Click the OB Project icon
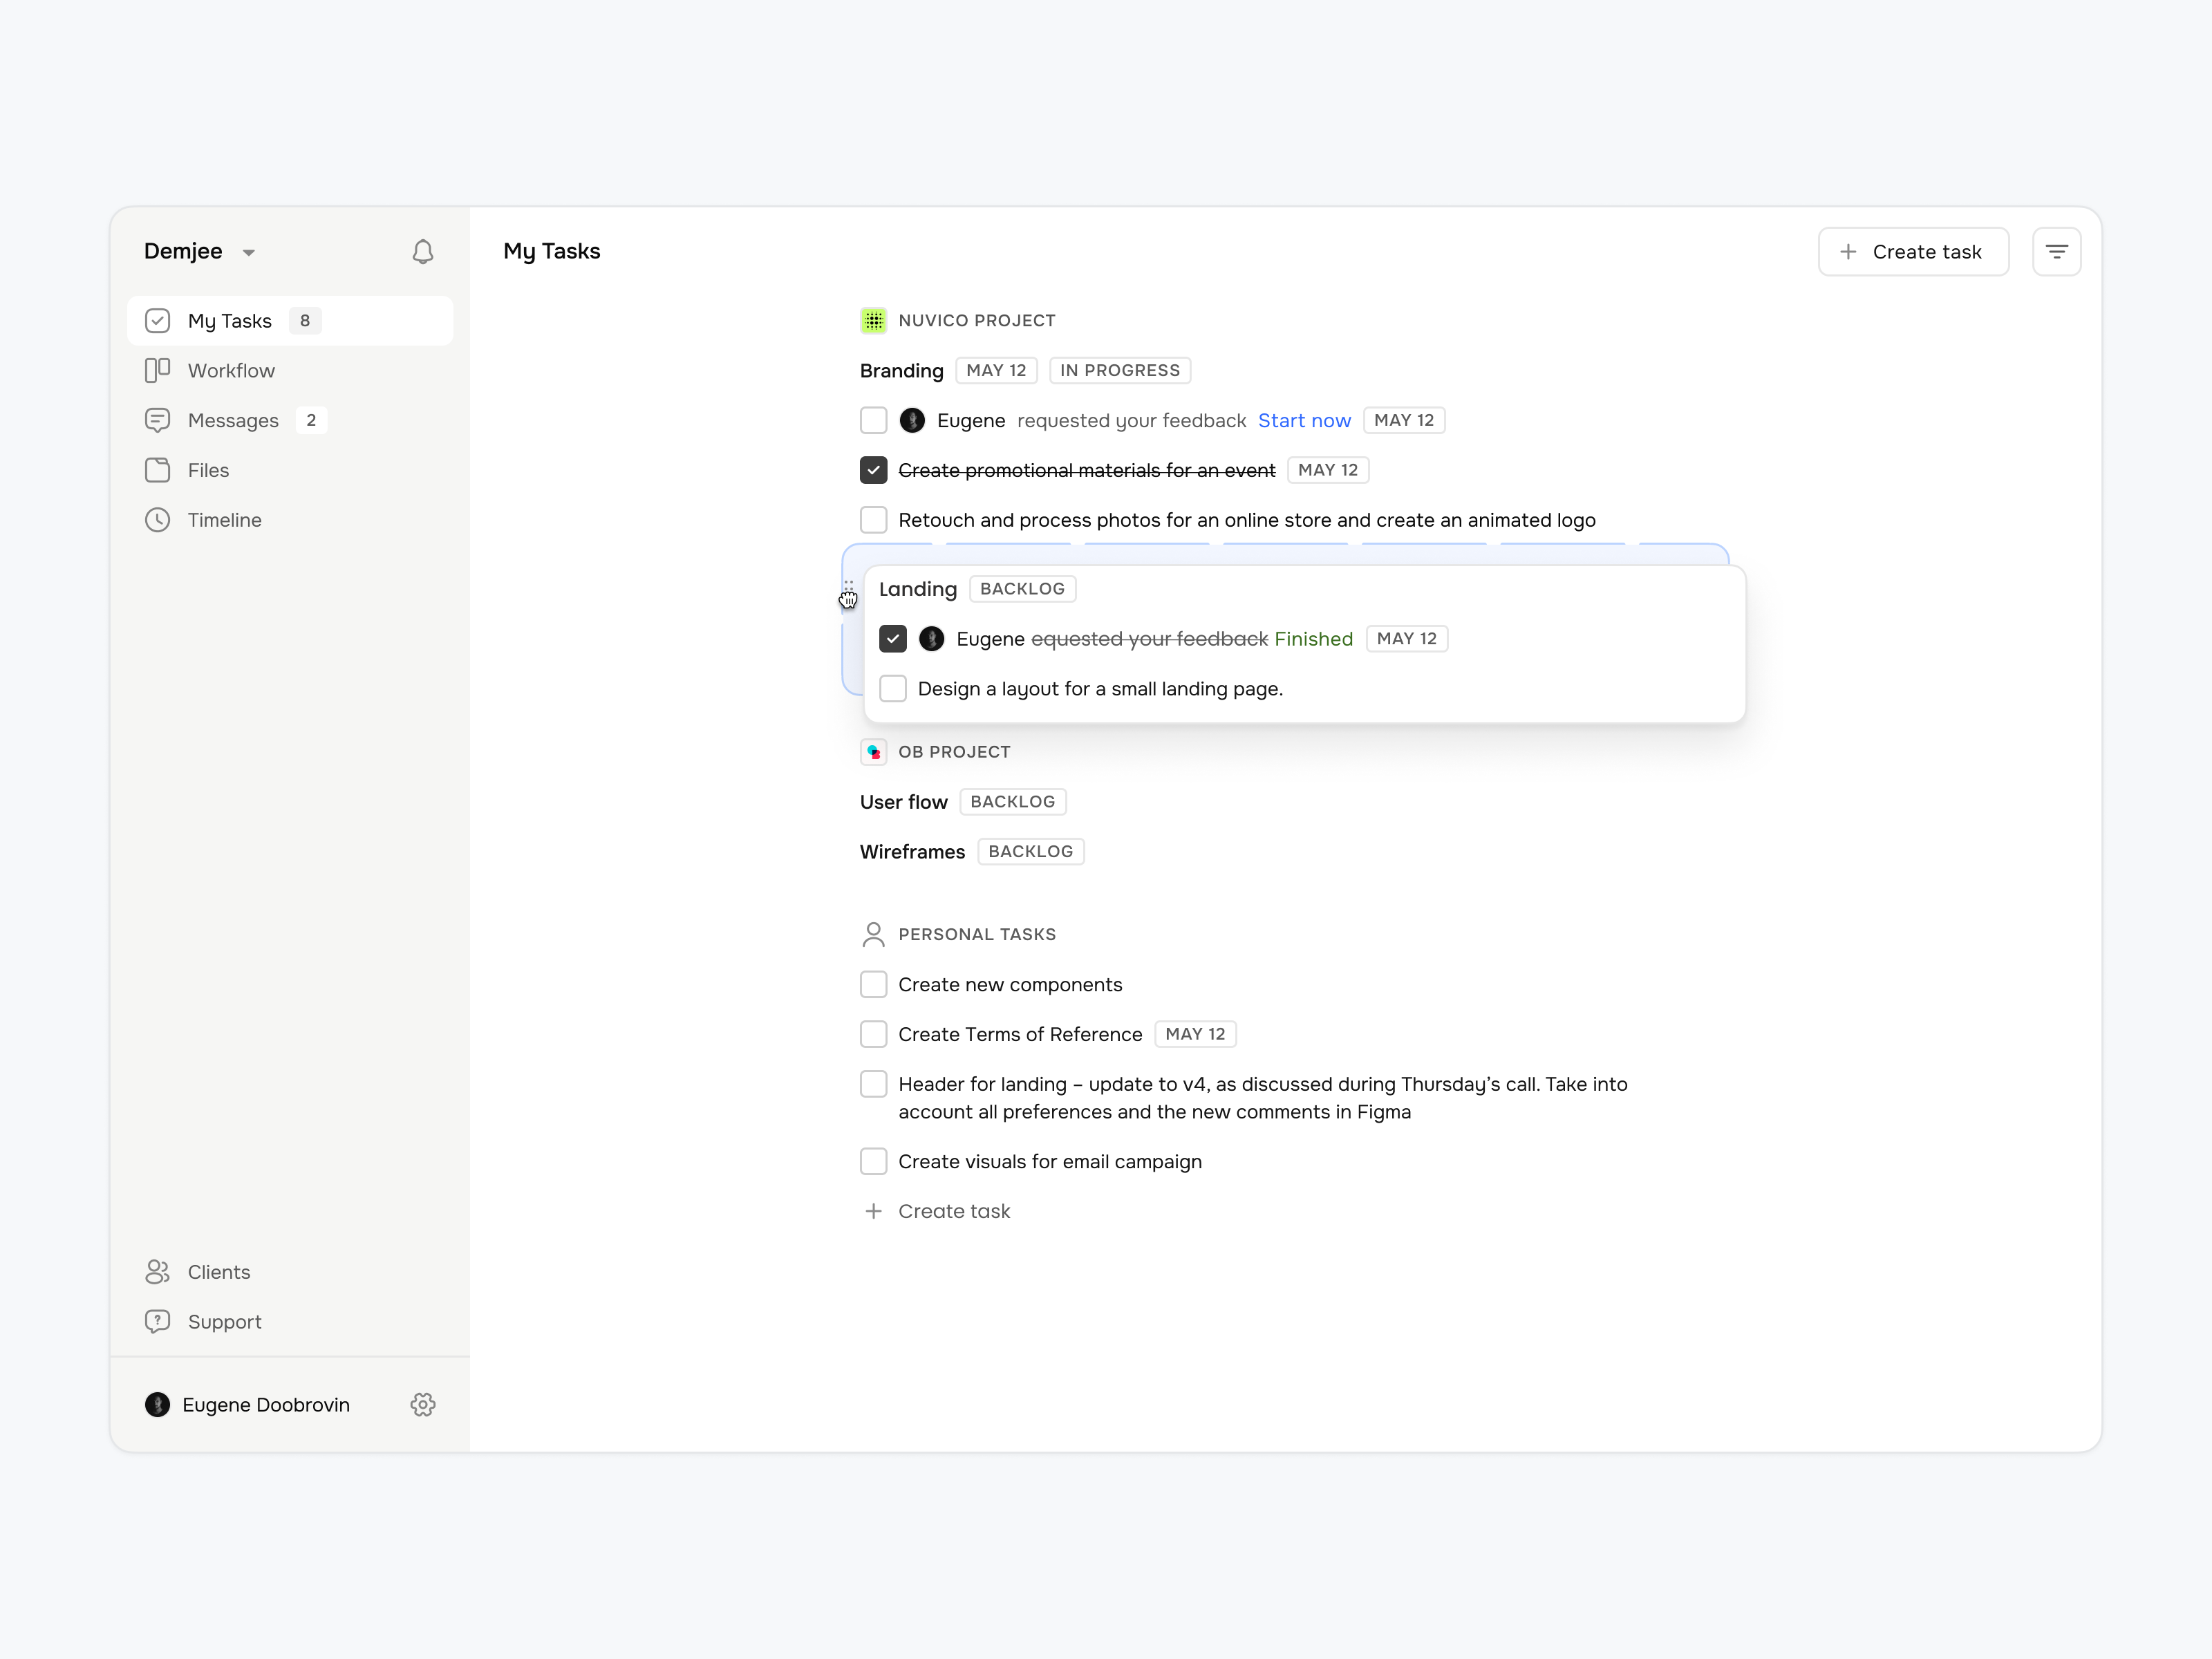The image size is (2212, 1659). (x=873, y=751)
